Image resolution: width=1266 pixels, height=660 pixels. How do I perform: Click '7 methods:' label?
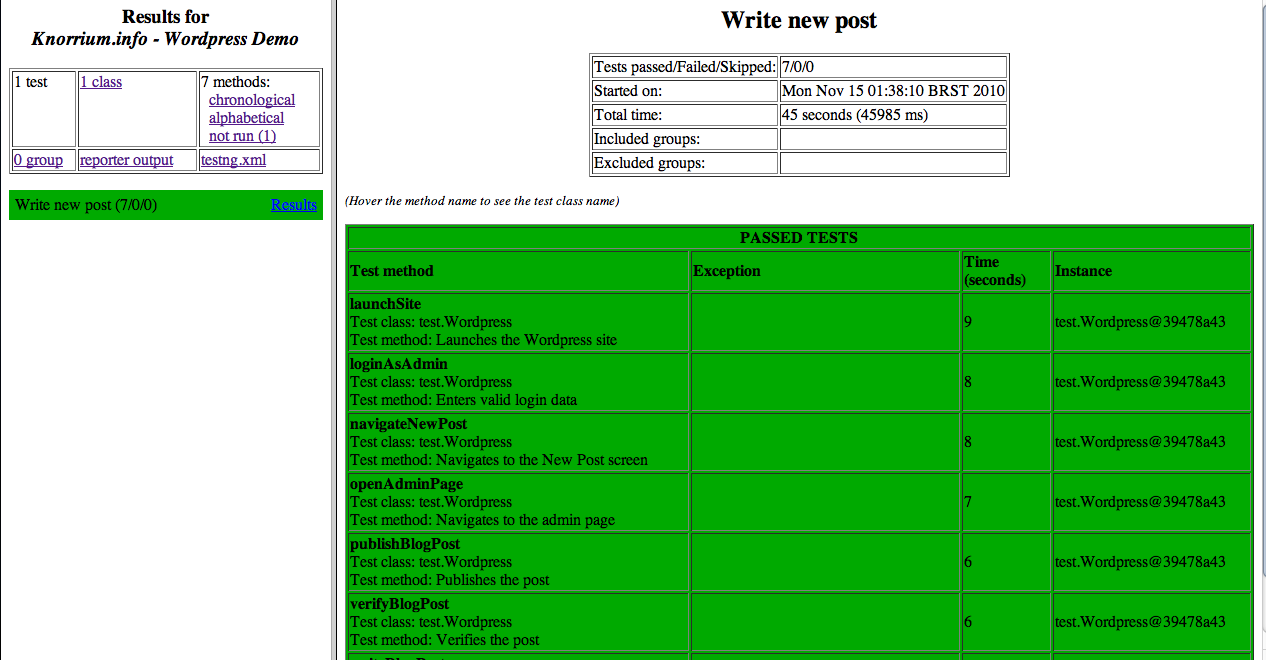coord(235,82)
